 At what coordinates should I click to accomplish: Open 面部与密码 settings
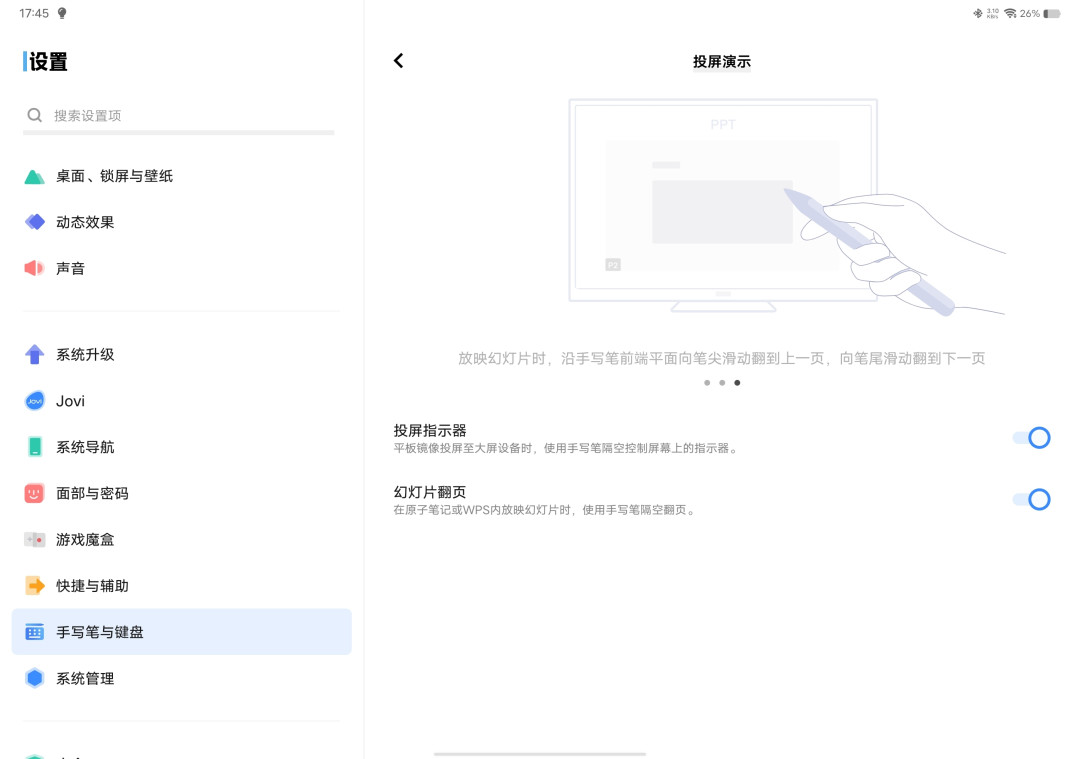[182, 493]
